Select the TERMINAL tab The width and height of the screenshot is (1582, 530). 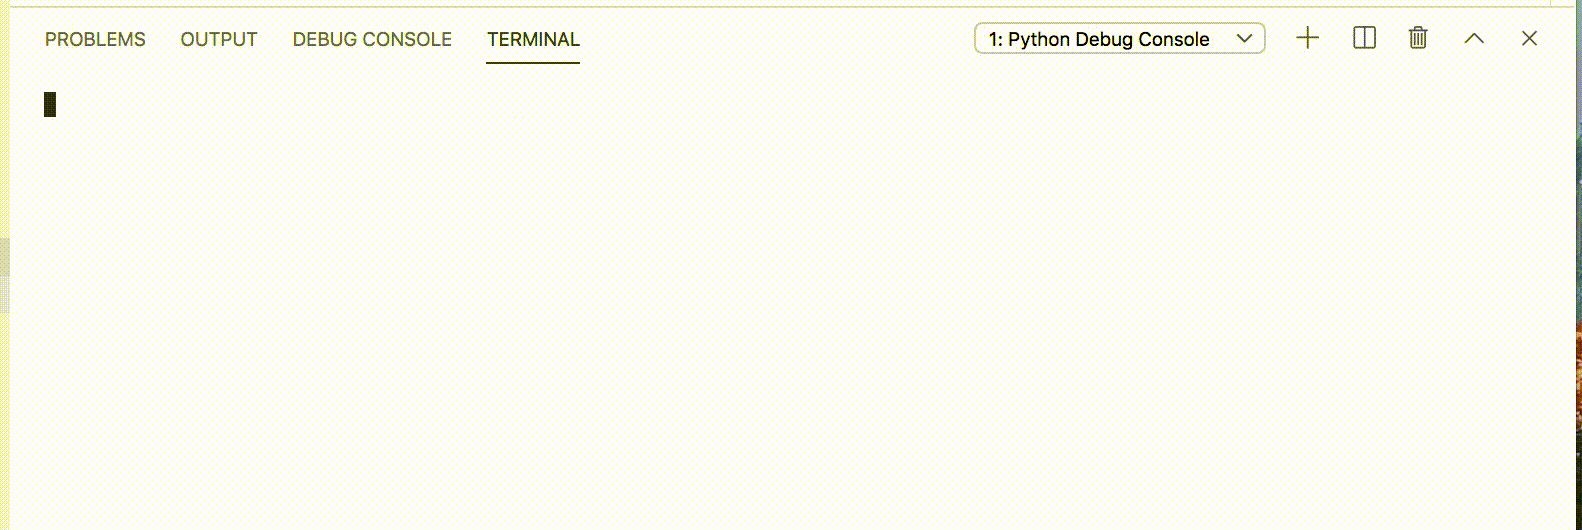(533, 39)
